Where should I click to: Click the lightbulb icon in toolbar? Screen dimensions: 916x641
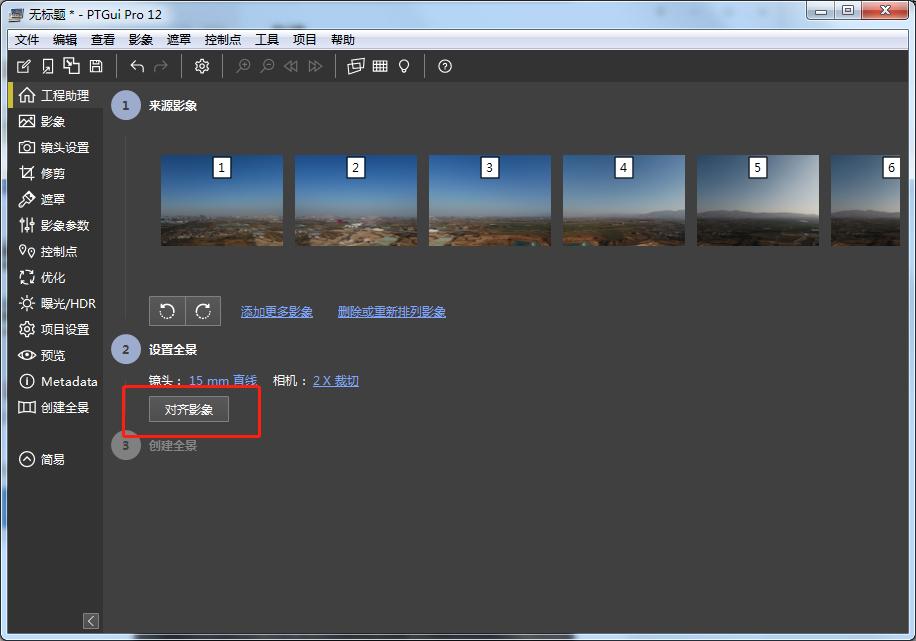click(x=404, y=66)
